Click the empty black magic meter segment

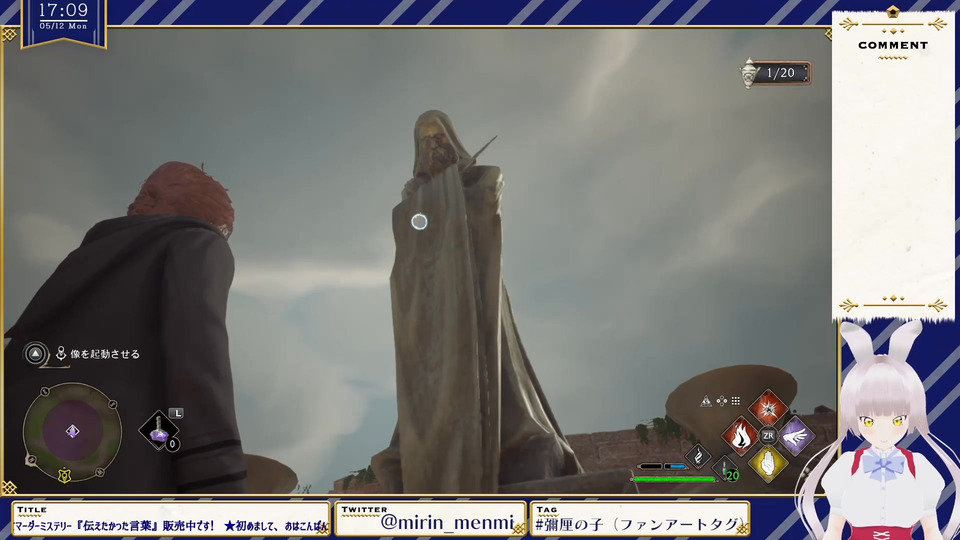(650, 467)
